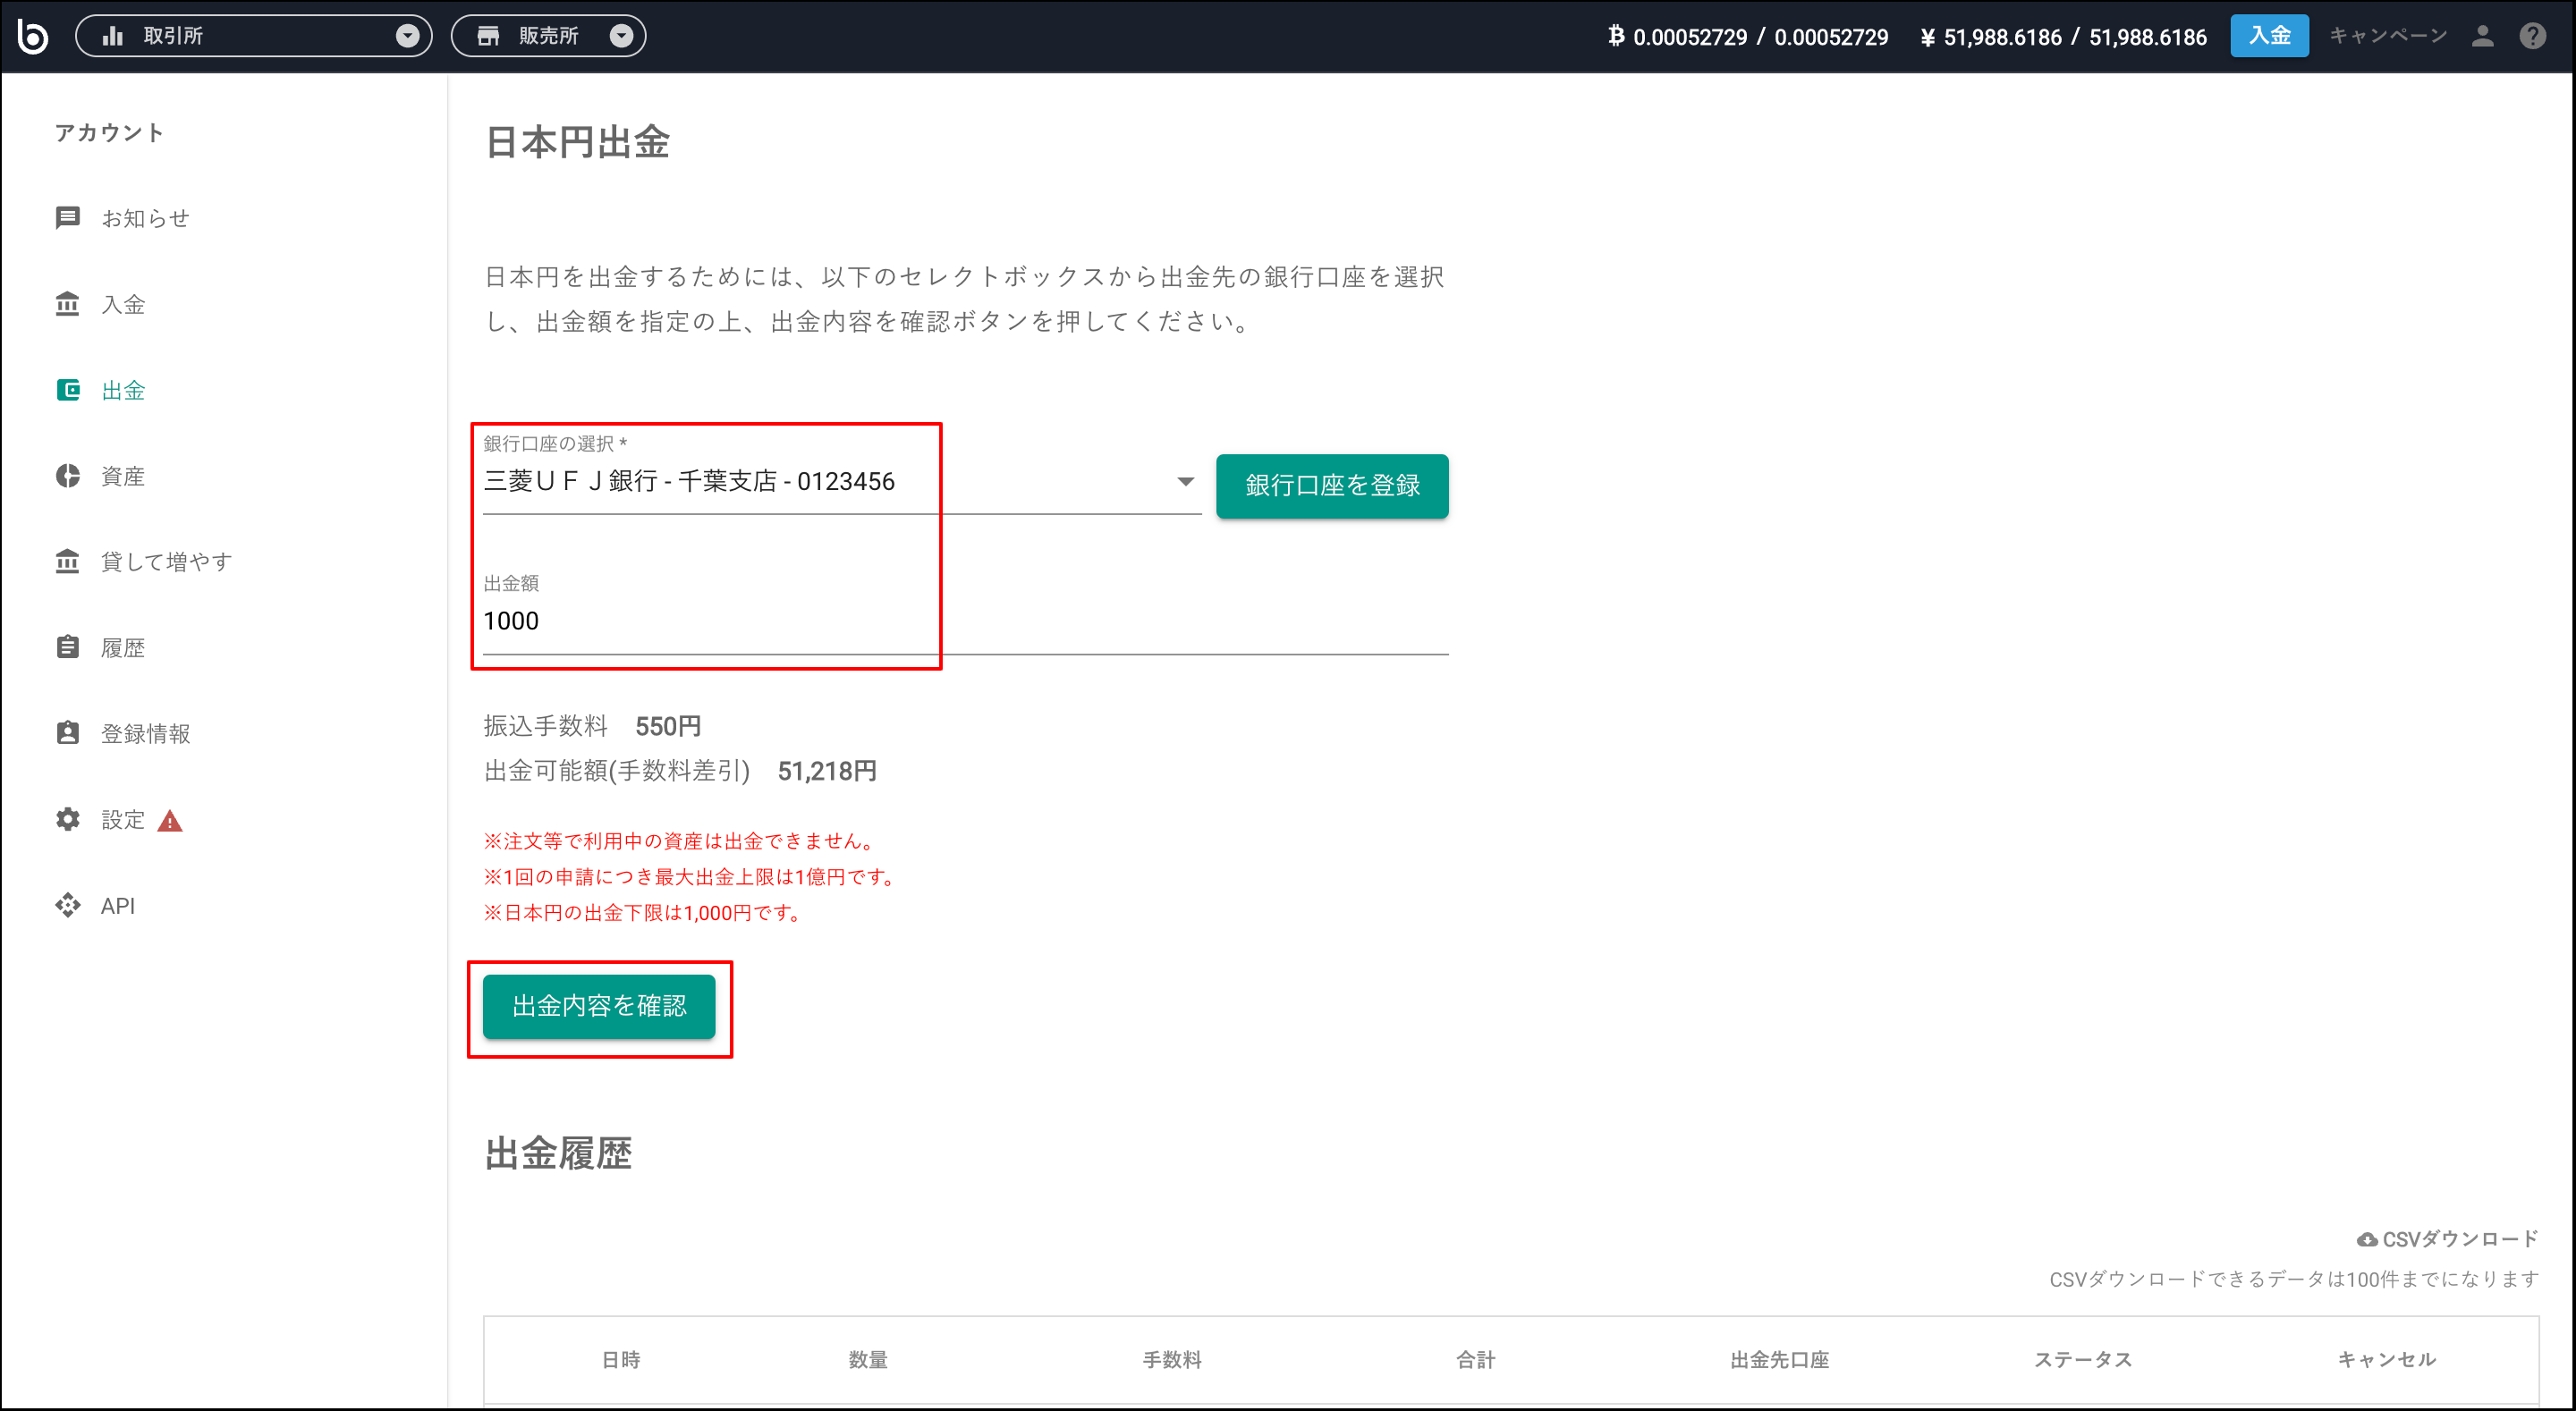Open the 銀行口座の選択 dropdown
Viewport: 2576px width, 1411px height.
(842, 481)
